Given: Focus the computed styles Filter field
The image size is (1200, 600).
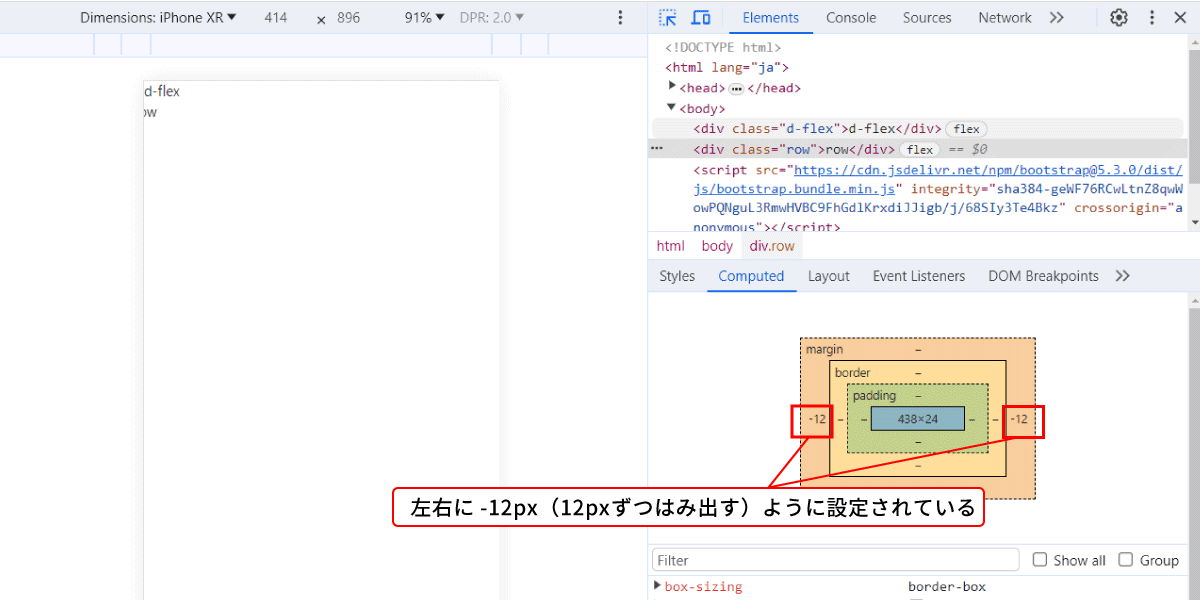Looking at the screenshot, I should point(835,560).
